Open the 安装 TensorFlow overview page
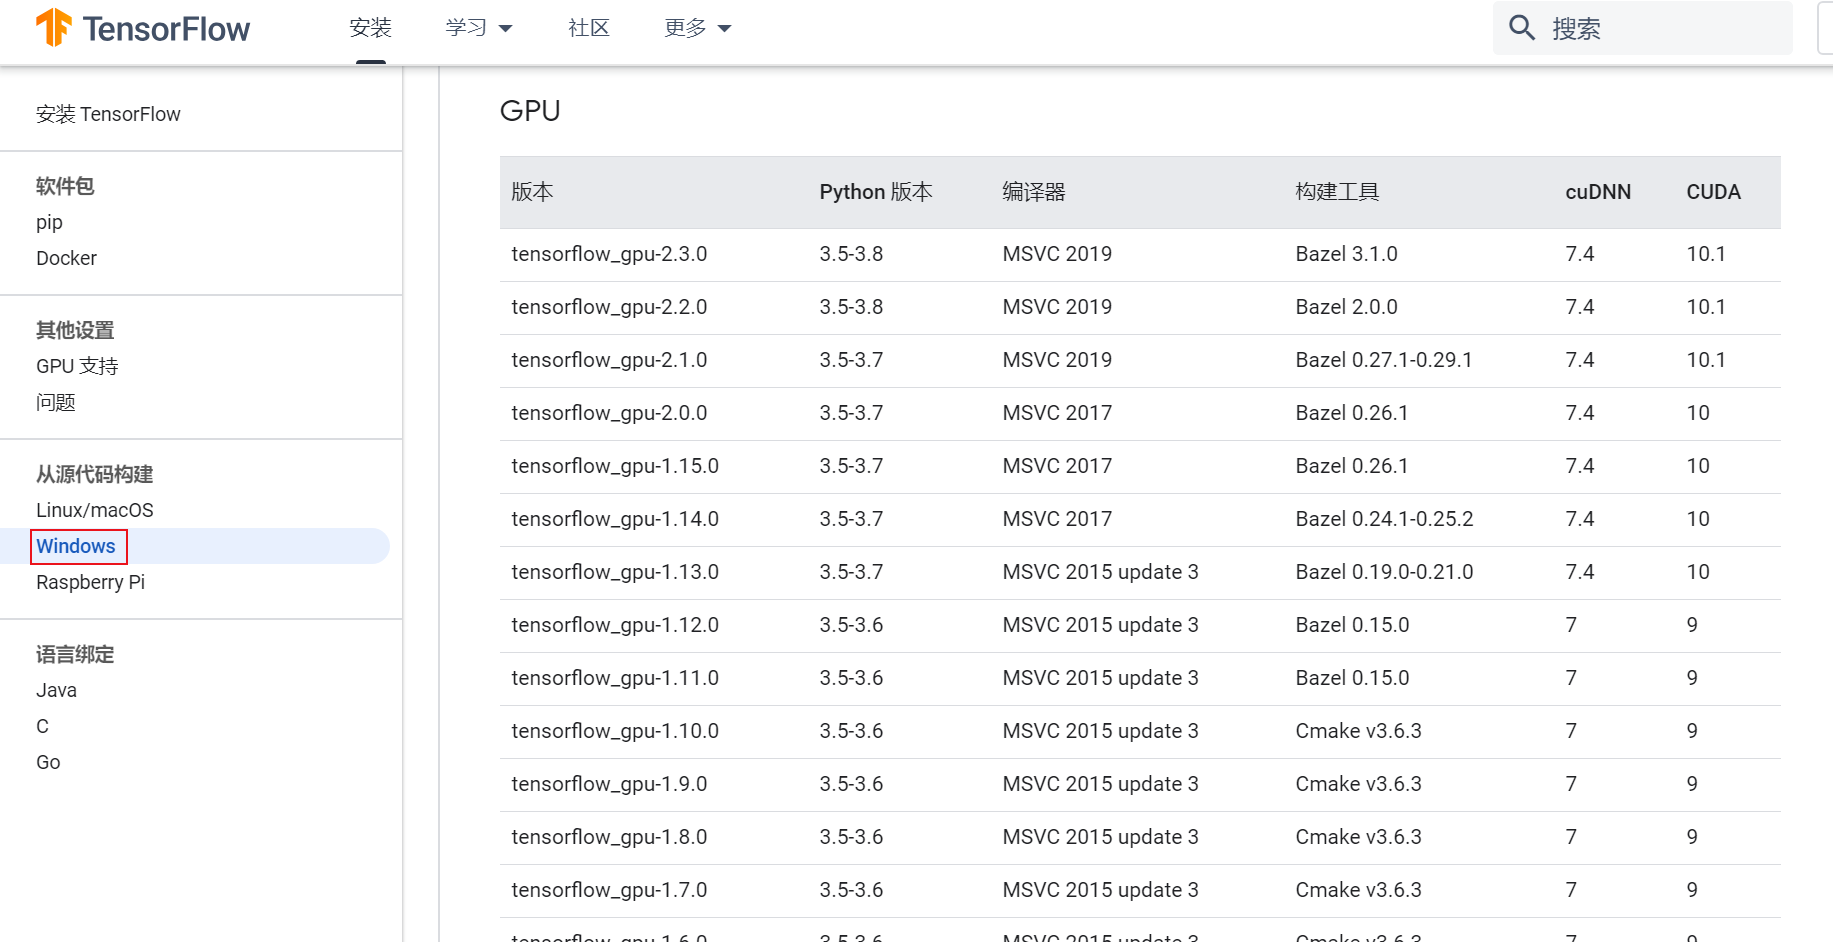The image size is (1833, 942). click(x=108, y=114)
